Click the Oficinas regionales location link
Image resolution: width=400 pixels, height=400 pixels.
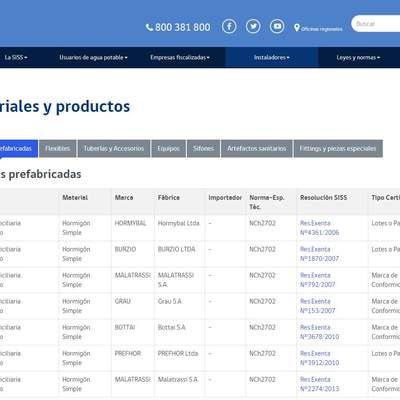318,29
